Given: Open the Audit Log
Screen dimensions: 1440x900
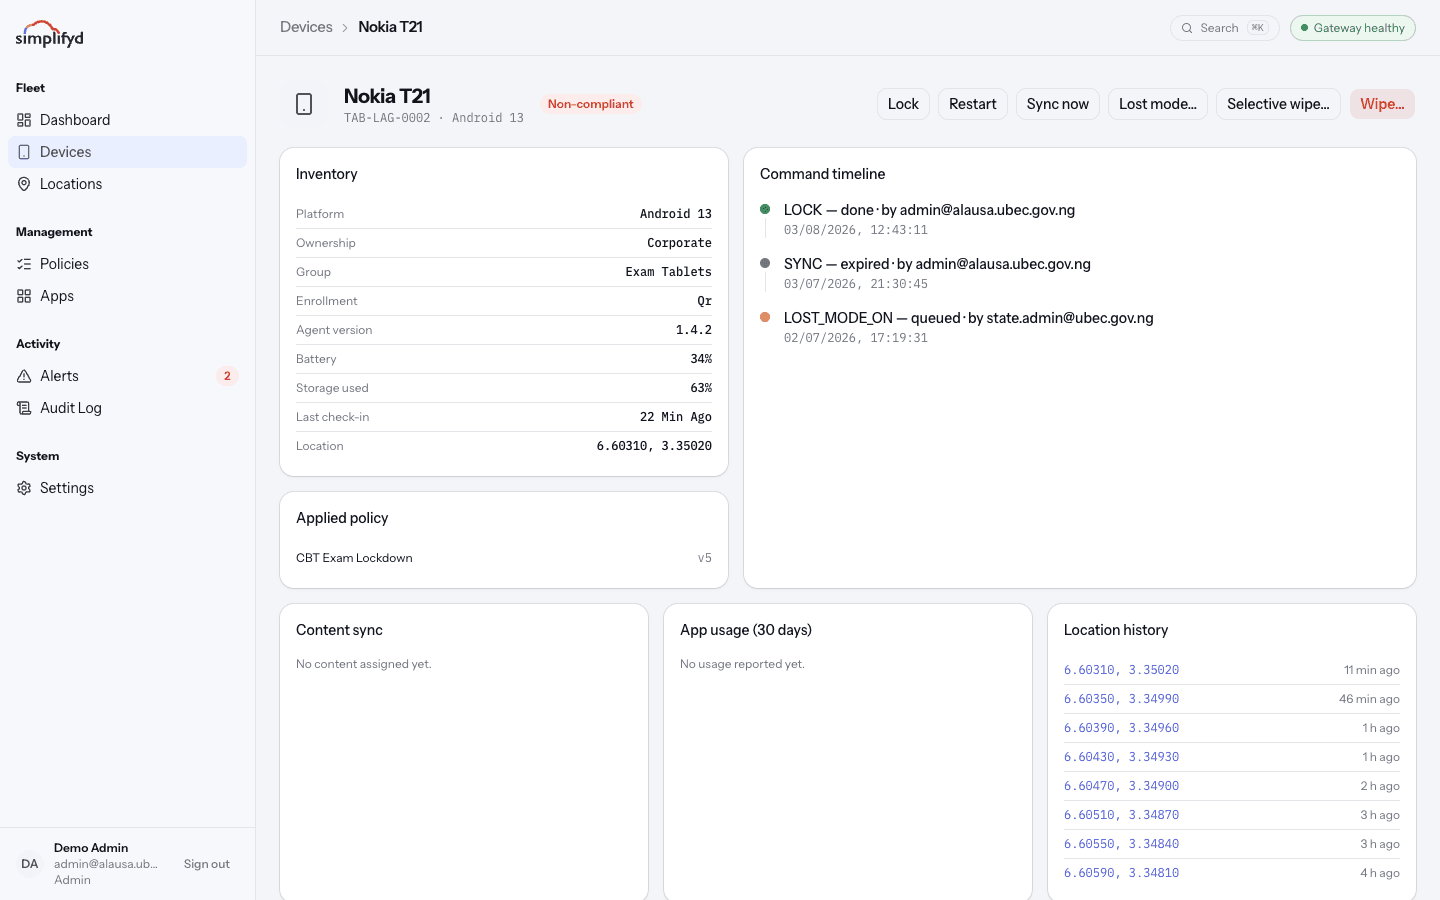Looking at the screenshot, I should pos(128,408).
